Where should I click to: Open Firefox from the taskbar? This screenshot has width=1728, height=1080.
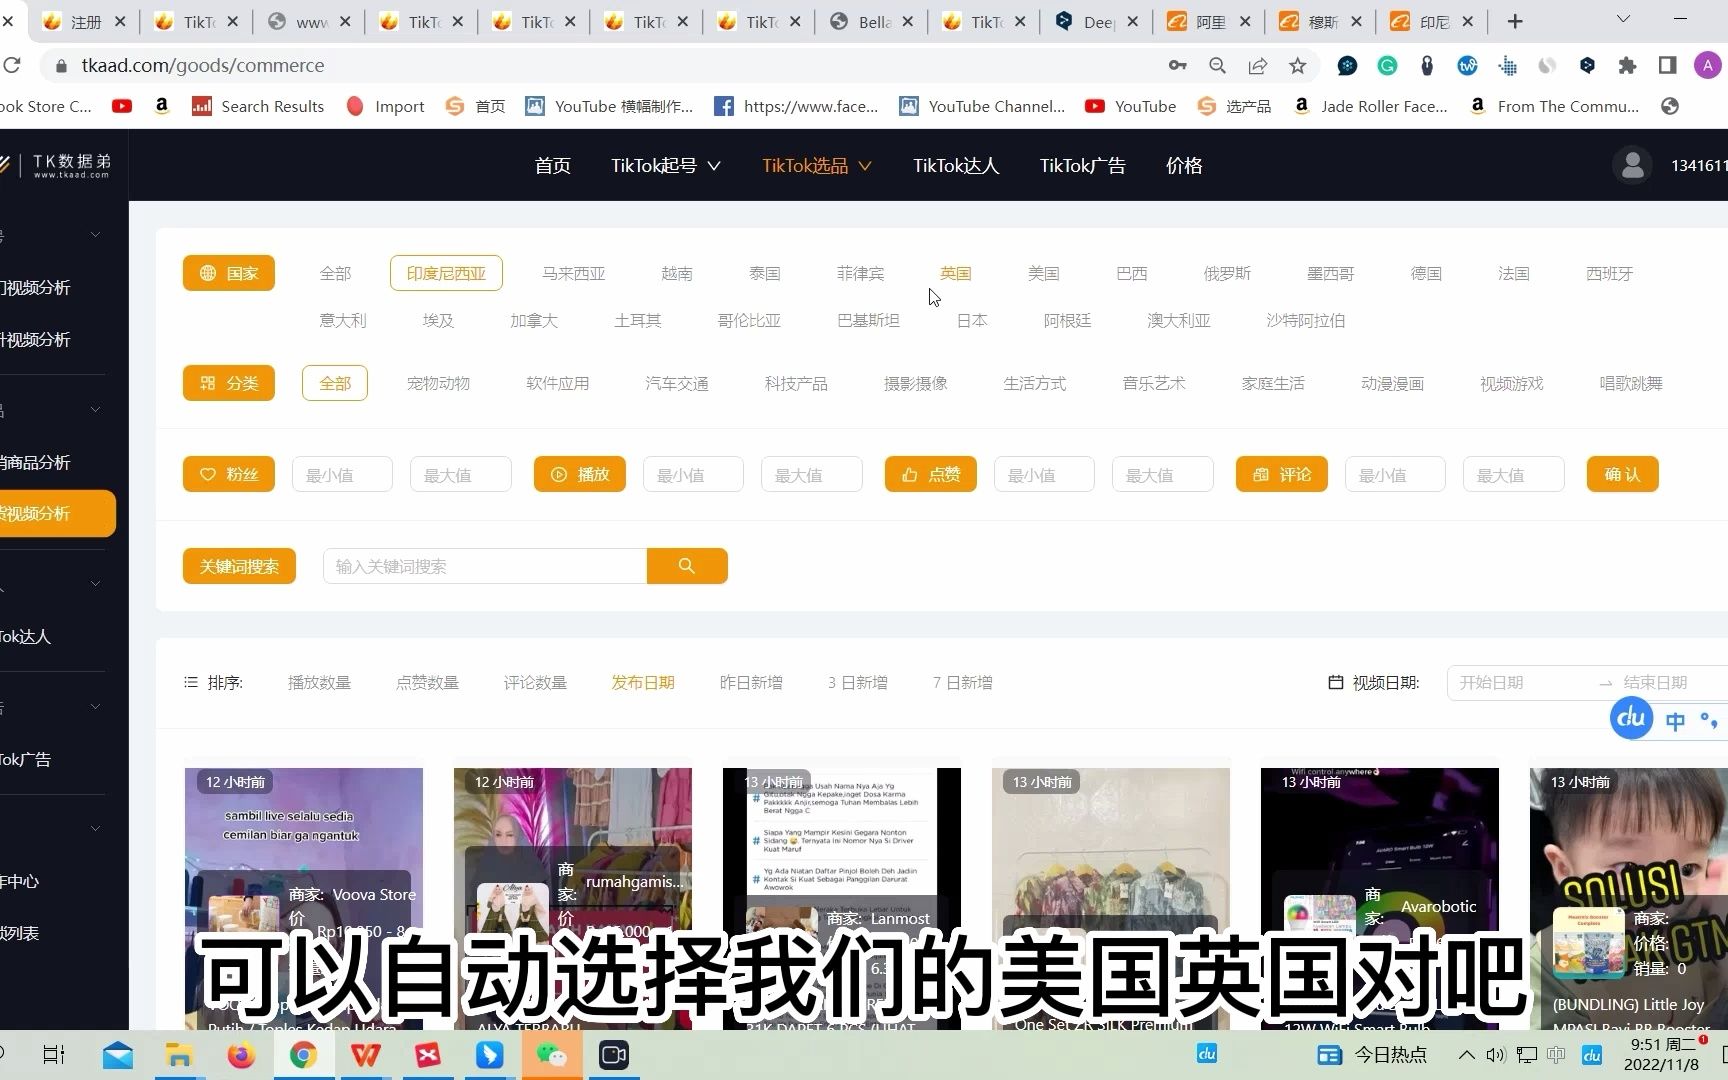(241, 1055)
